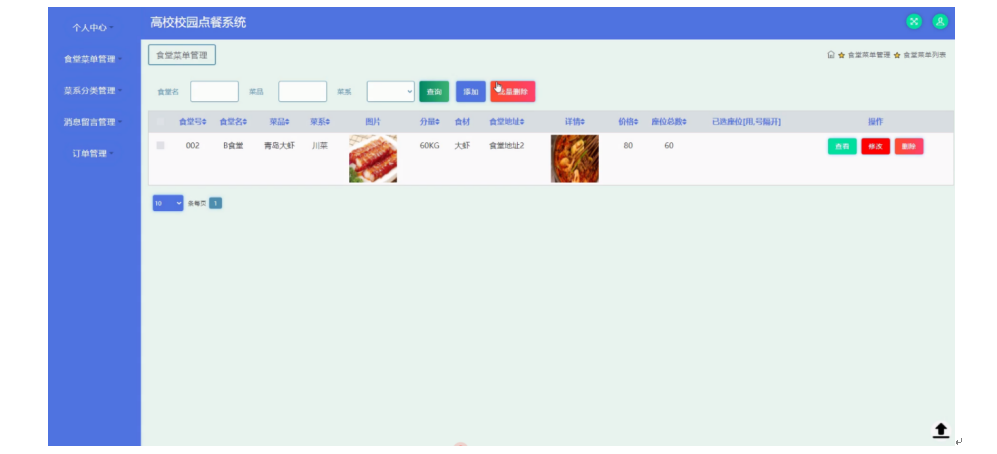Image resolution: width=997 pixels, height=454 pixels.
Task: Sort by 食堂地址 column header
Action: [x=507, y=121]
